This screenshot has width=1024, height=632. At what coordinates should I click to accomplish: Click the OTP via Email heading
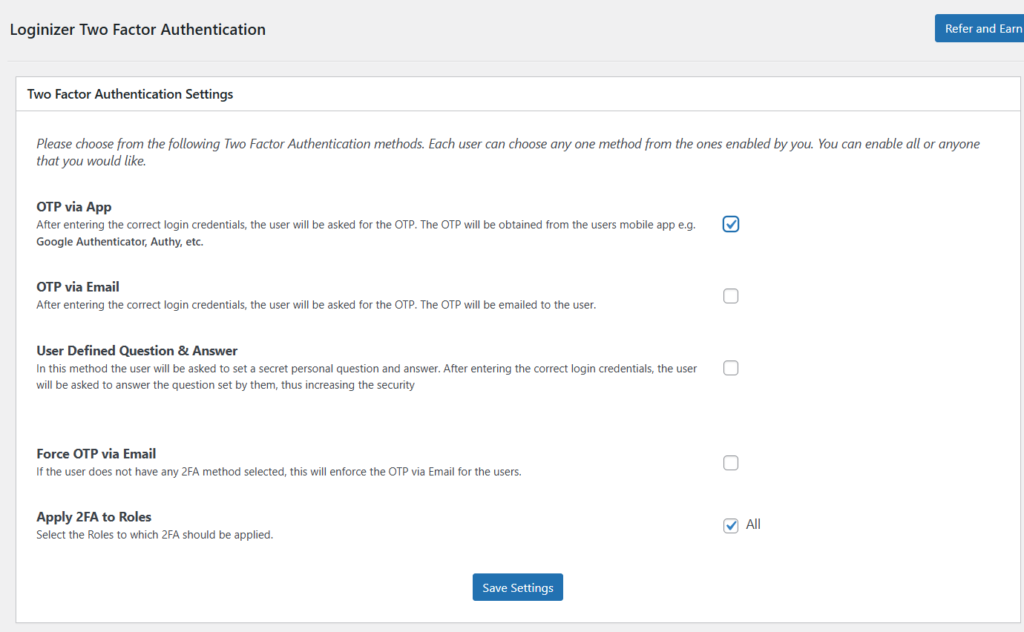coord(78,287)
